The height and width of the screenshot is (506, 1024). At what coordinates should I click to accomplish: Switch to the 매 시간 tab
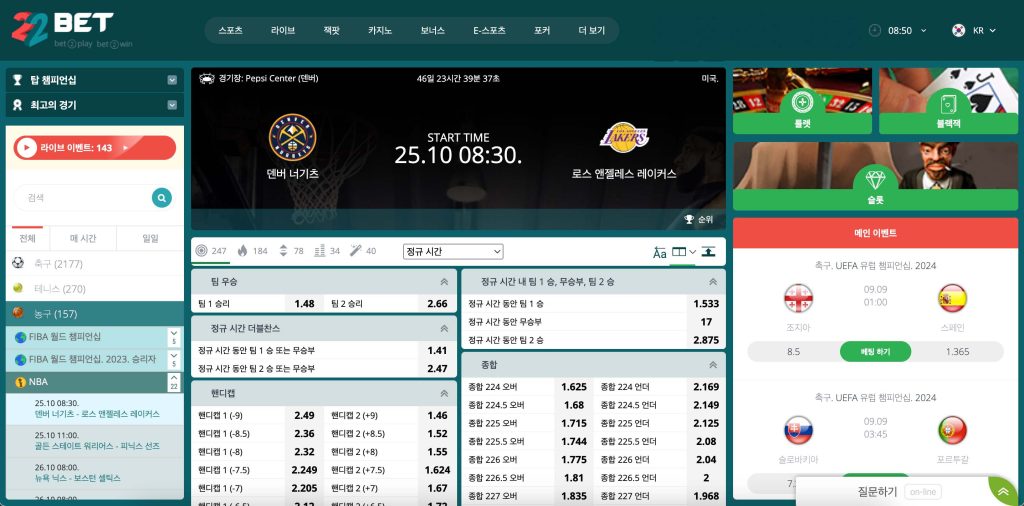click(84, 238)
